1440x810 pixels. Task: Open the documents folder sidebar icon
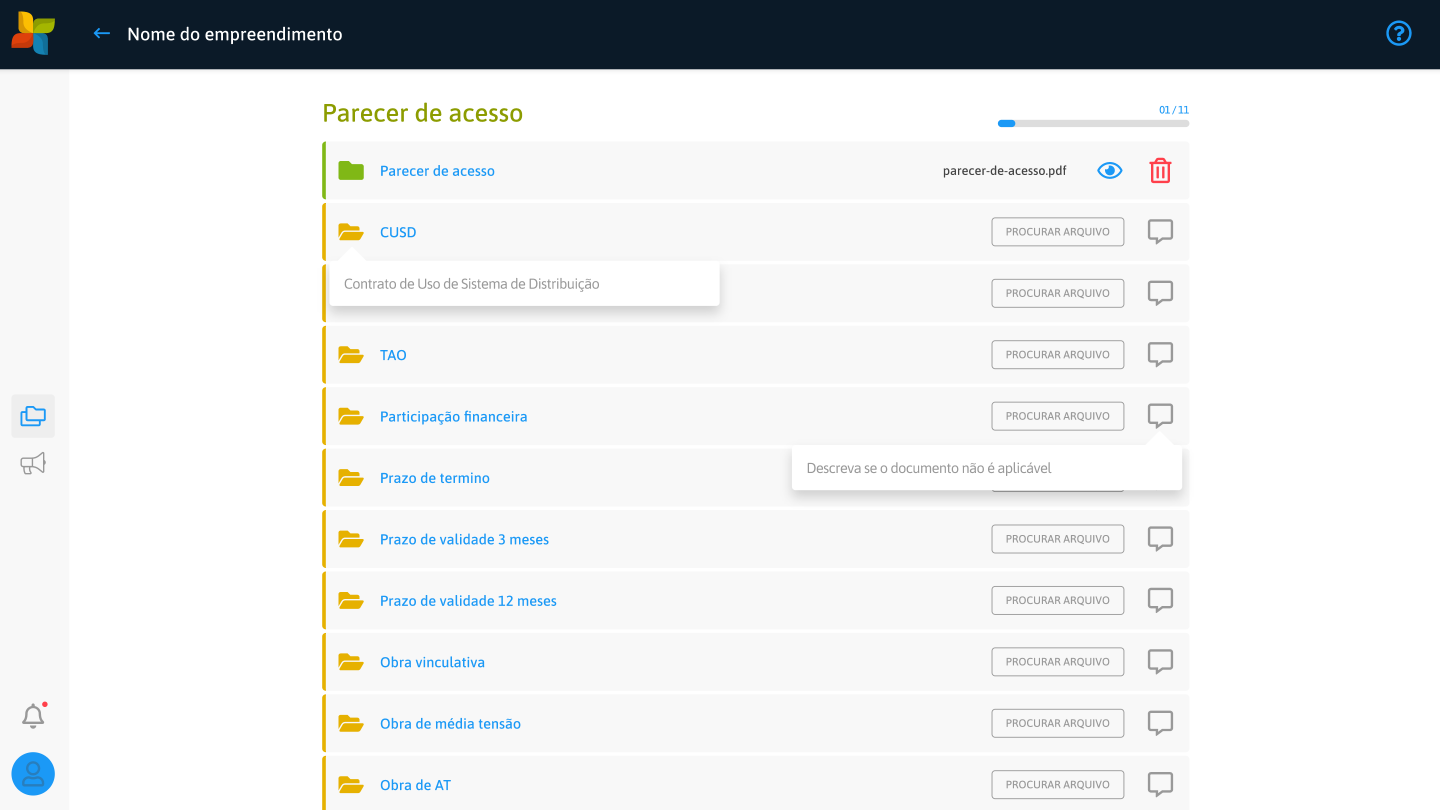coord(33,416)
